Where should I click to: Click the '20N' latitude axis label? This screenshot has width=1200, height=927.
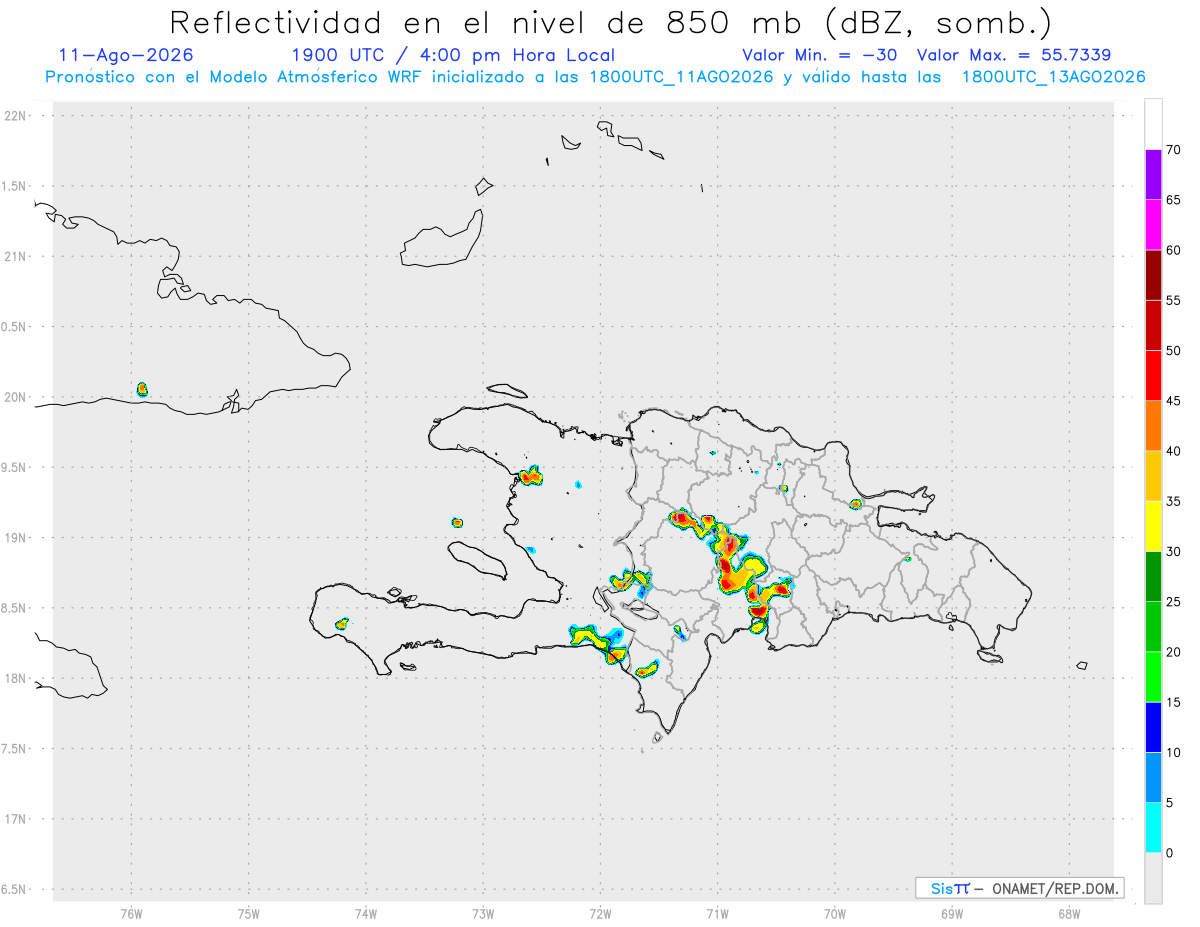(16, 397)
